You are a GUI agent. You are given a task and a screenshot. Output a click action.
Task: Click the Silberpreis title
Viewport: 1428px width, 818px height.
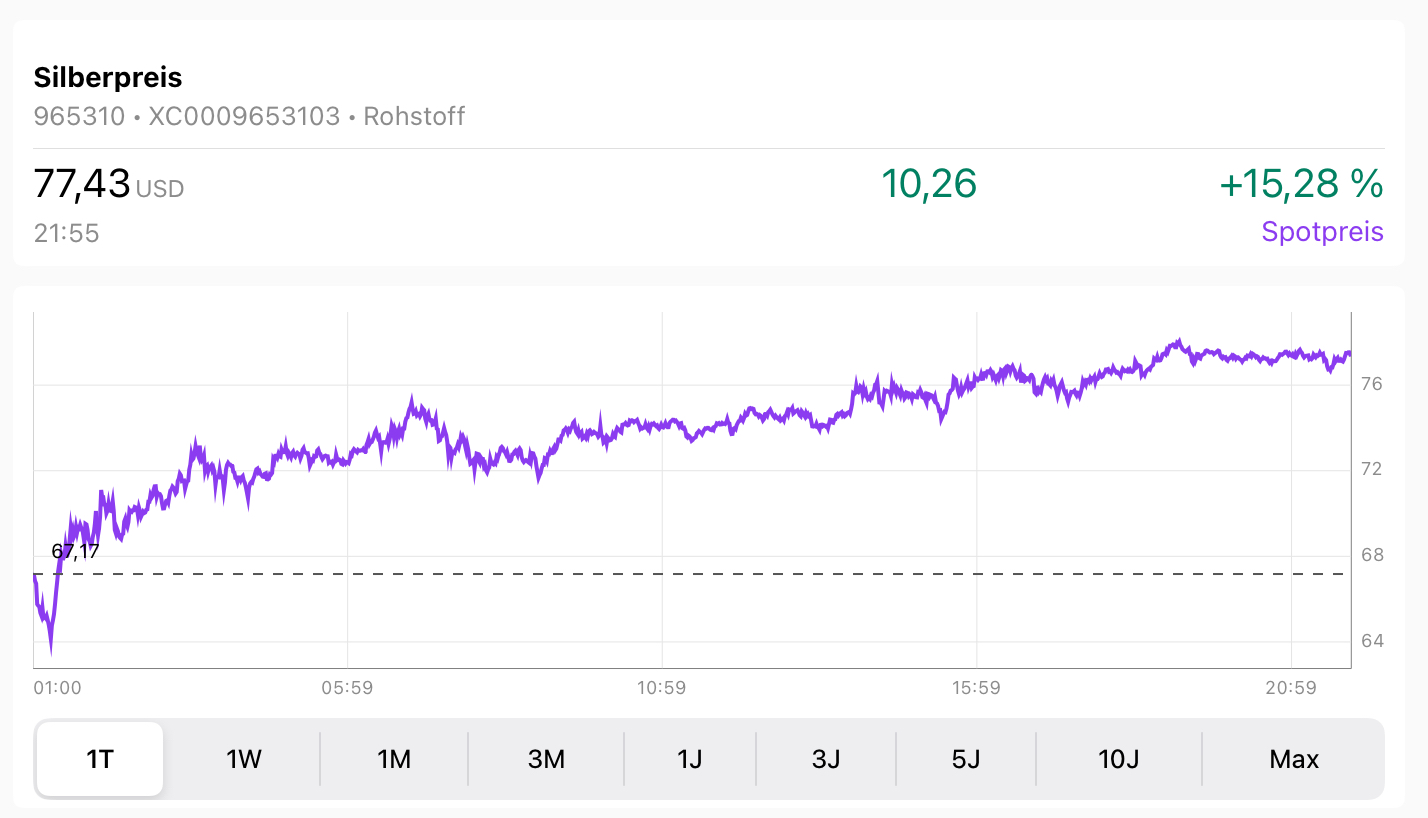[108, 77]
